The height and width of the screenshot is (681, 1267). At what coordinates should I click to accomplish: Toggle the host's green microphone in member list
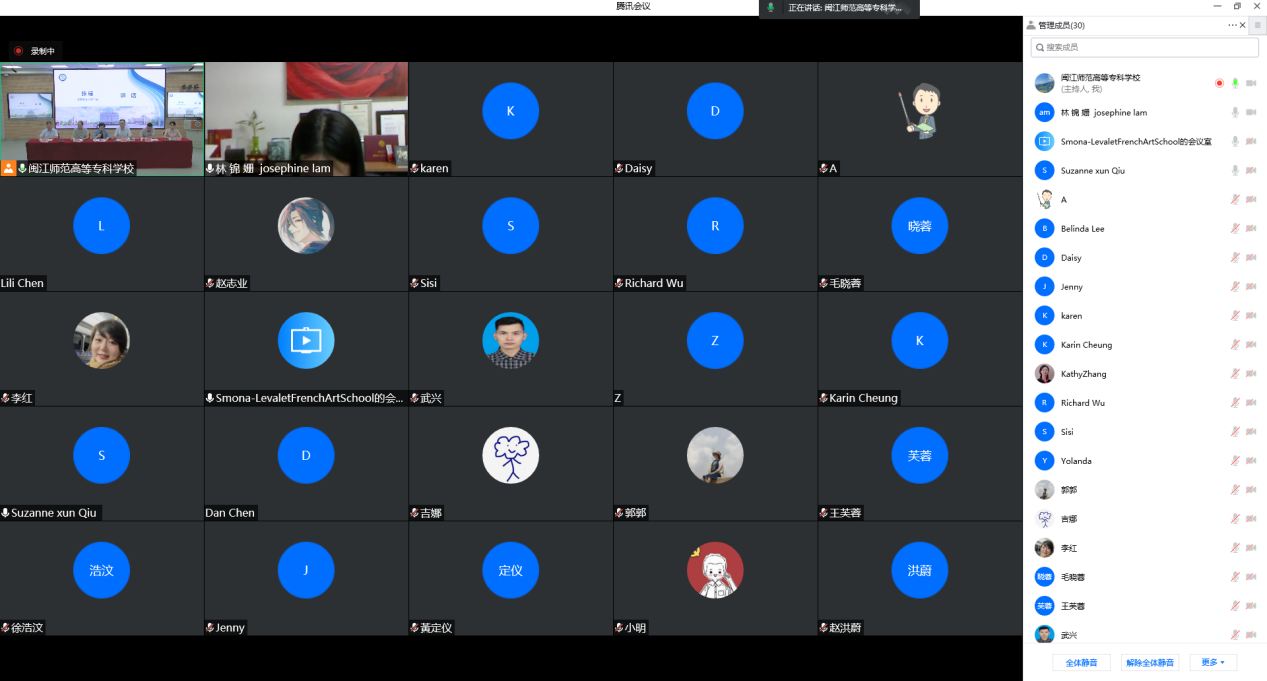tap(1235, 83)
